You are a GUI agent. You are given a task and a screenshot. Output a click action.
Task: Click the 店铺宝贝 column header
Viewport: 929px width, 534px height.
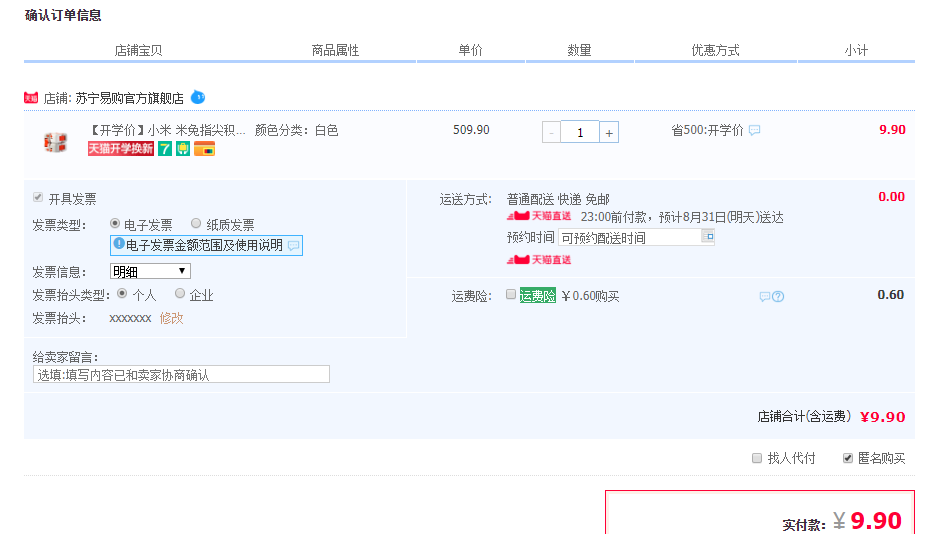click(138, 50)
